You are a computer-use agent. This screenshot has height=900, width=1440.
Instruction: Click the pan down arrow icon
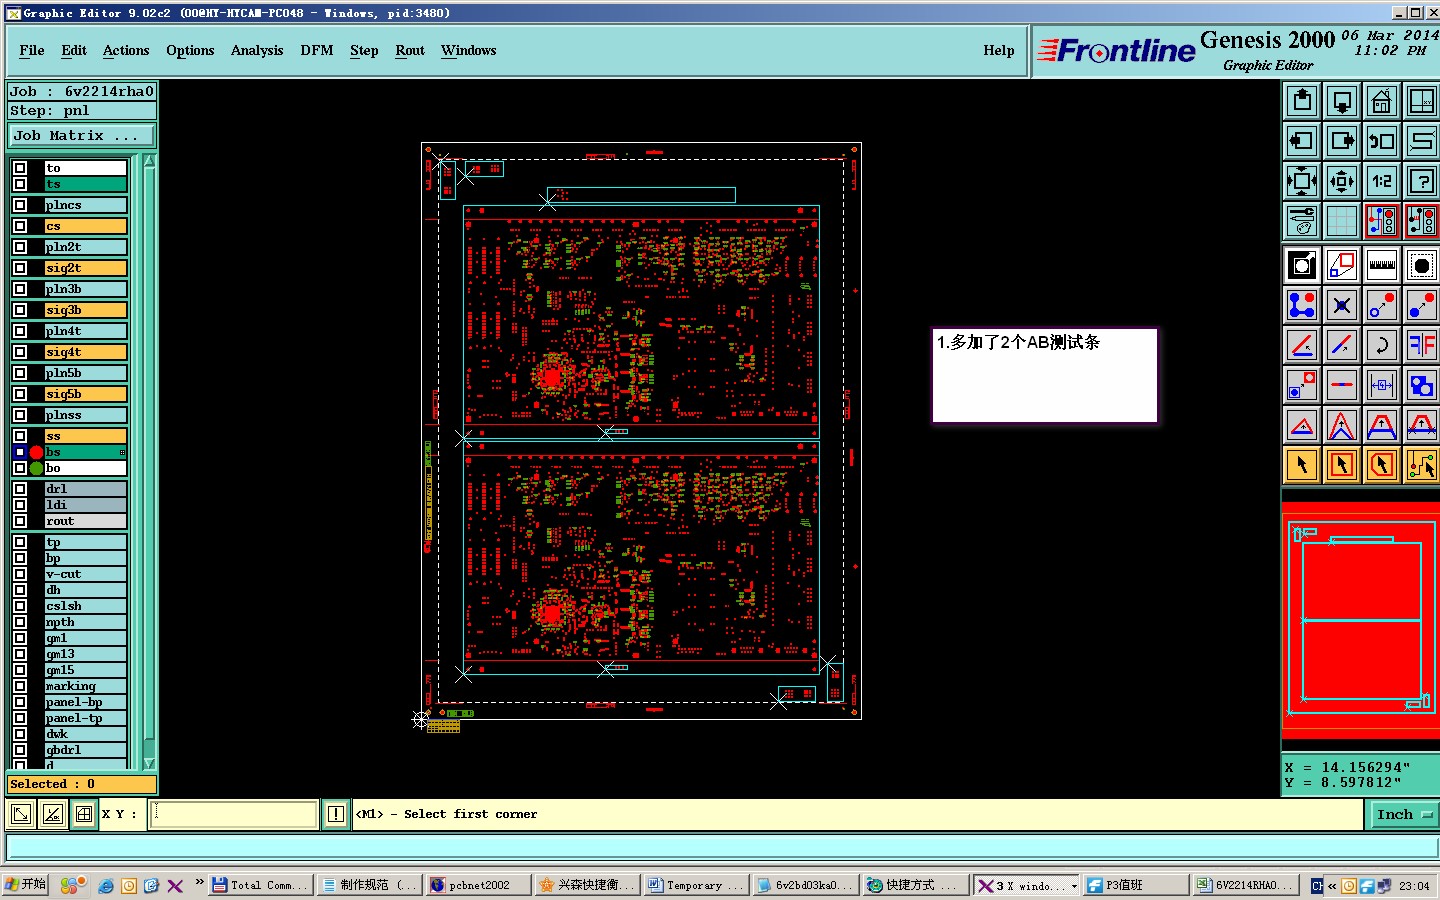tap(1342, 101)
